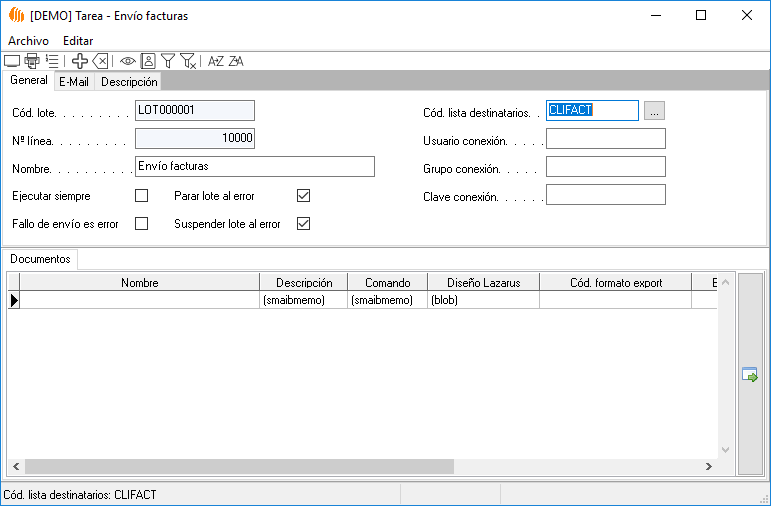Image resolution: width=771 pixels, height=506 pixels.
Task: Enable the Ejecutar siempre checkbox
Action: tap(141, 195)
